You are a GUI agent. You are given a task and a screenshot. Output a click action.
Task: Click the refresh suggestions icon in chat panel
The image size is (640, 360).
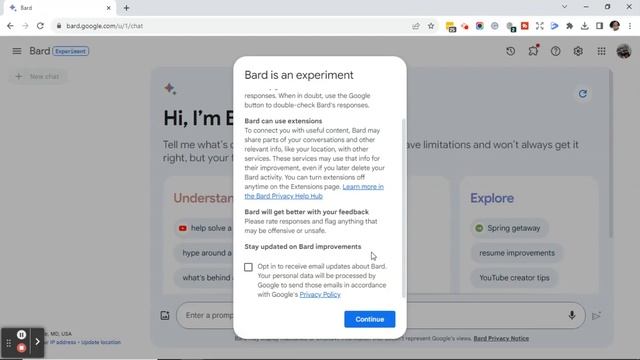coord(582,94)
